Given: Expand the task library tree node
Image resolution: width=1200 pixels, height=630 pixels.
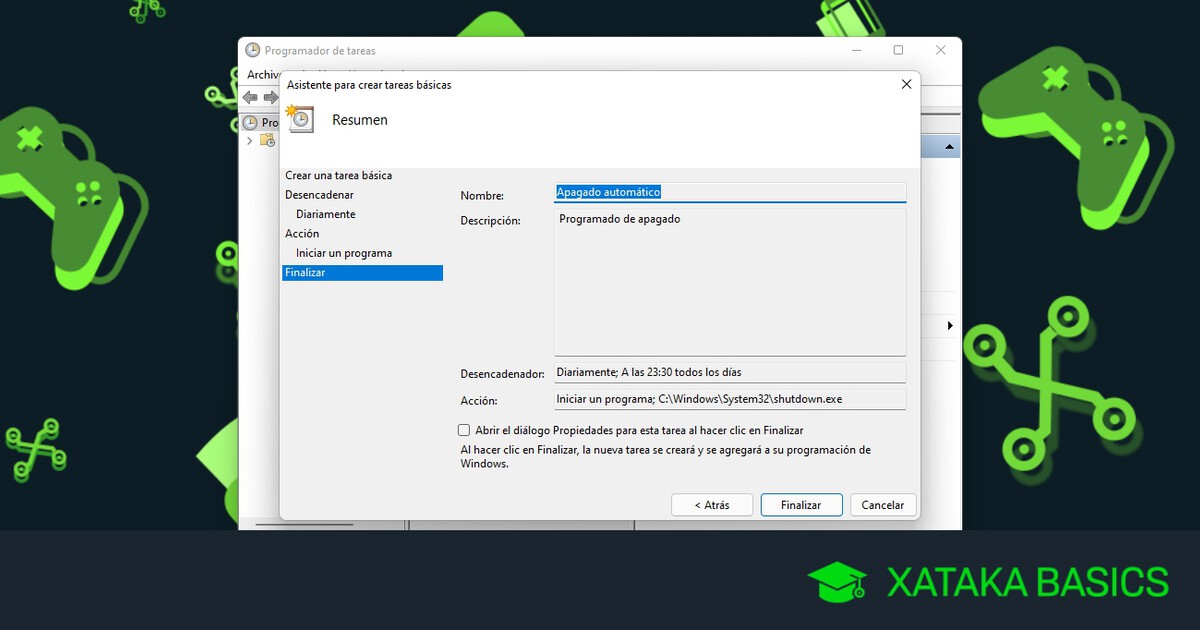Looking at the screenshot, I should [250, 140].
